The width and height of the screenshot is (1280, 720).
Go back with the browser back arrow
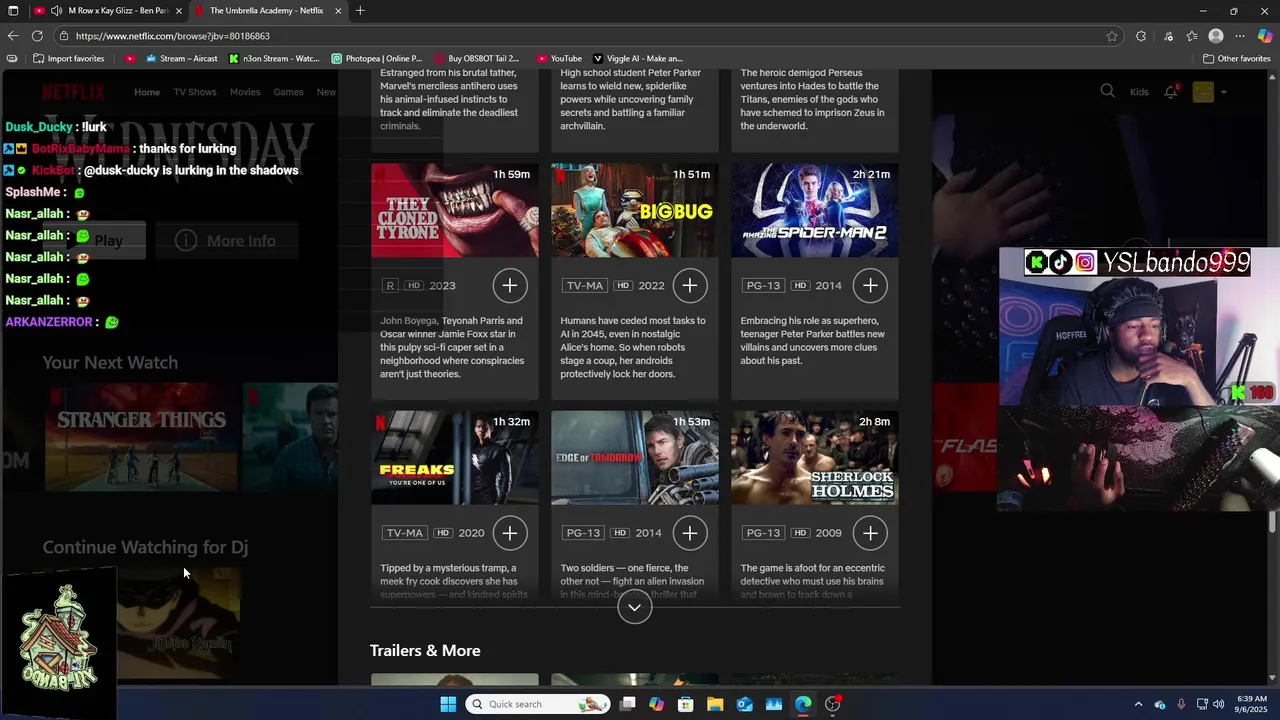(x=13, y=36)
